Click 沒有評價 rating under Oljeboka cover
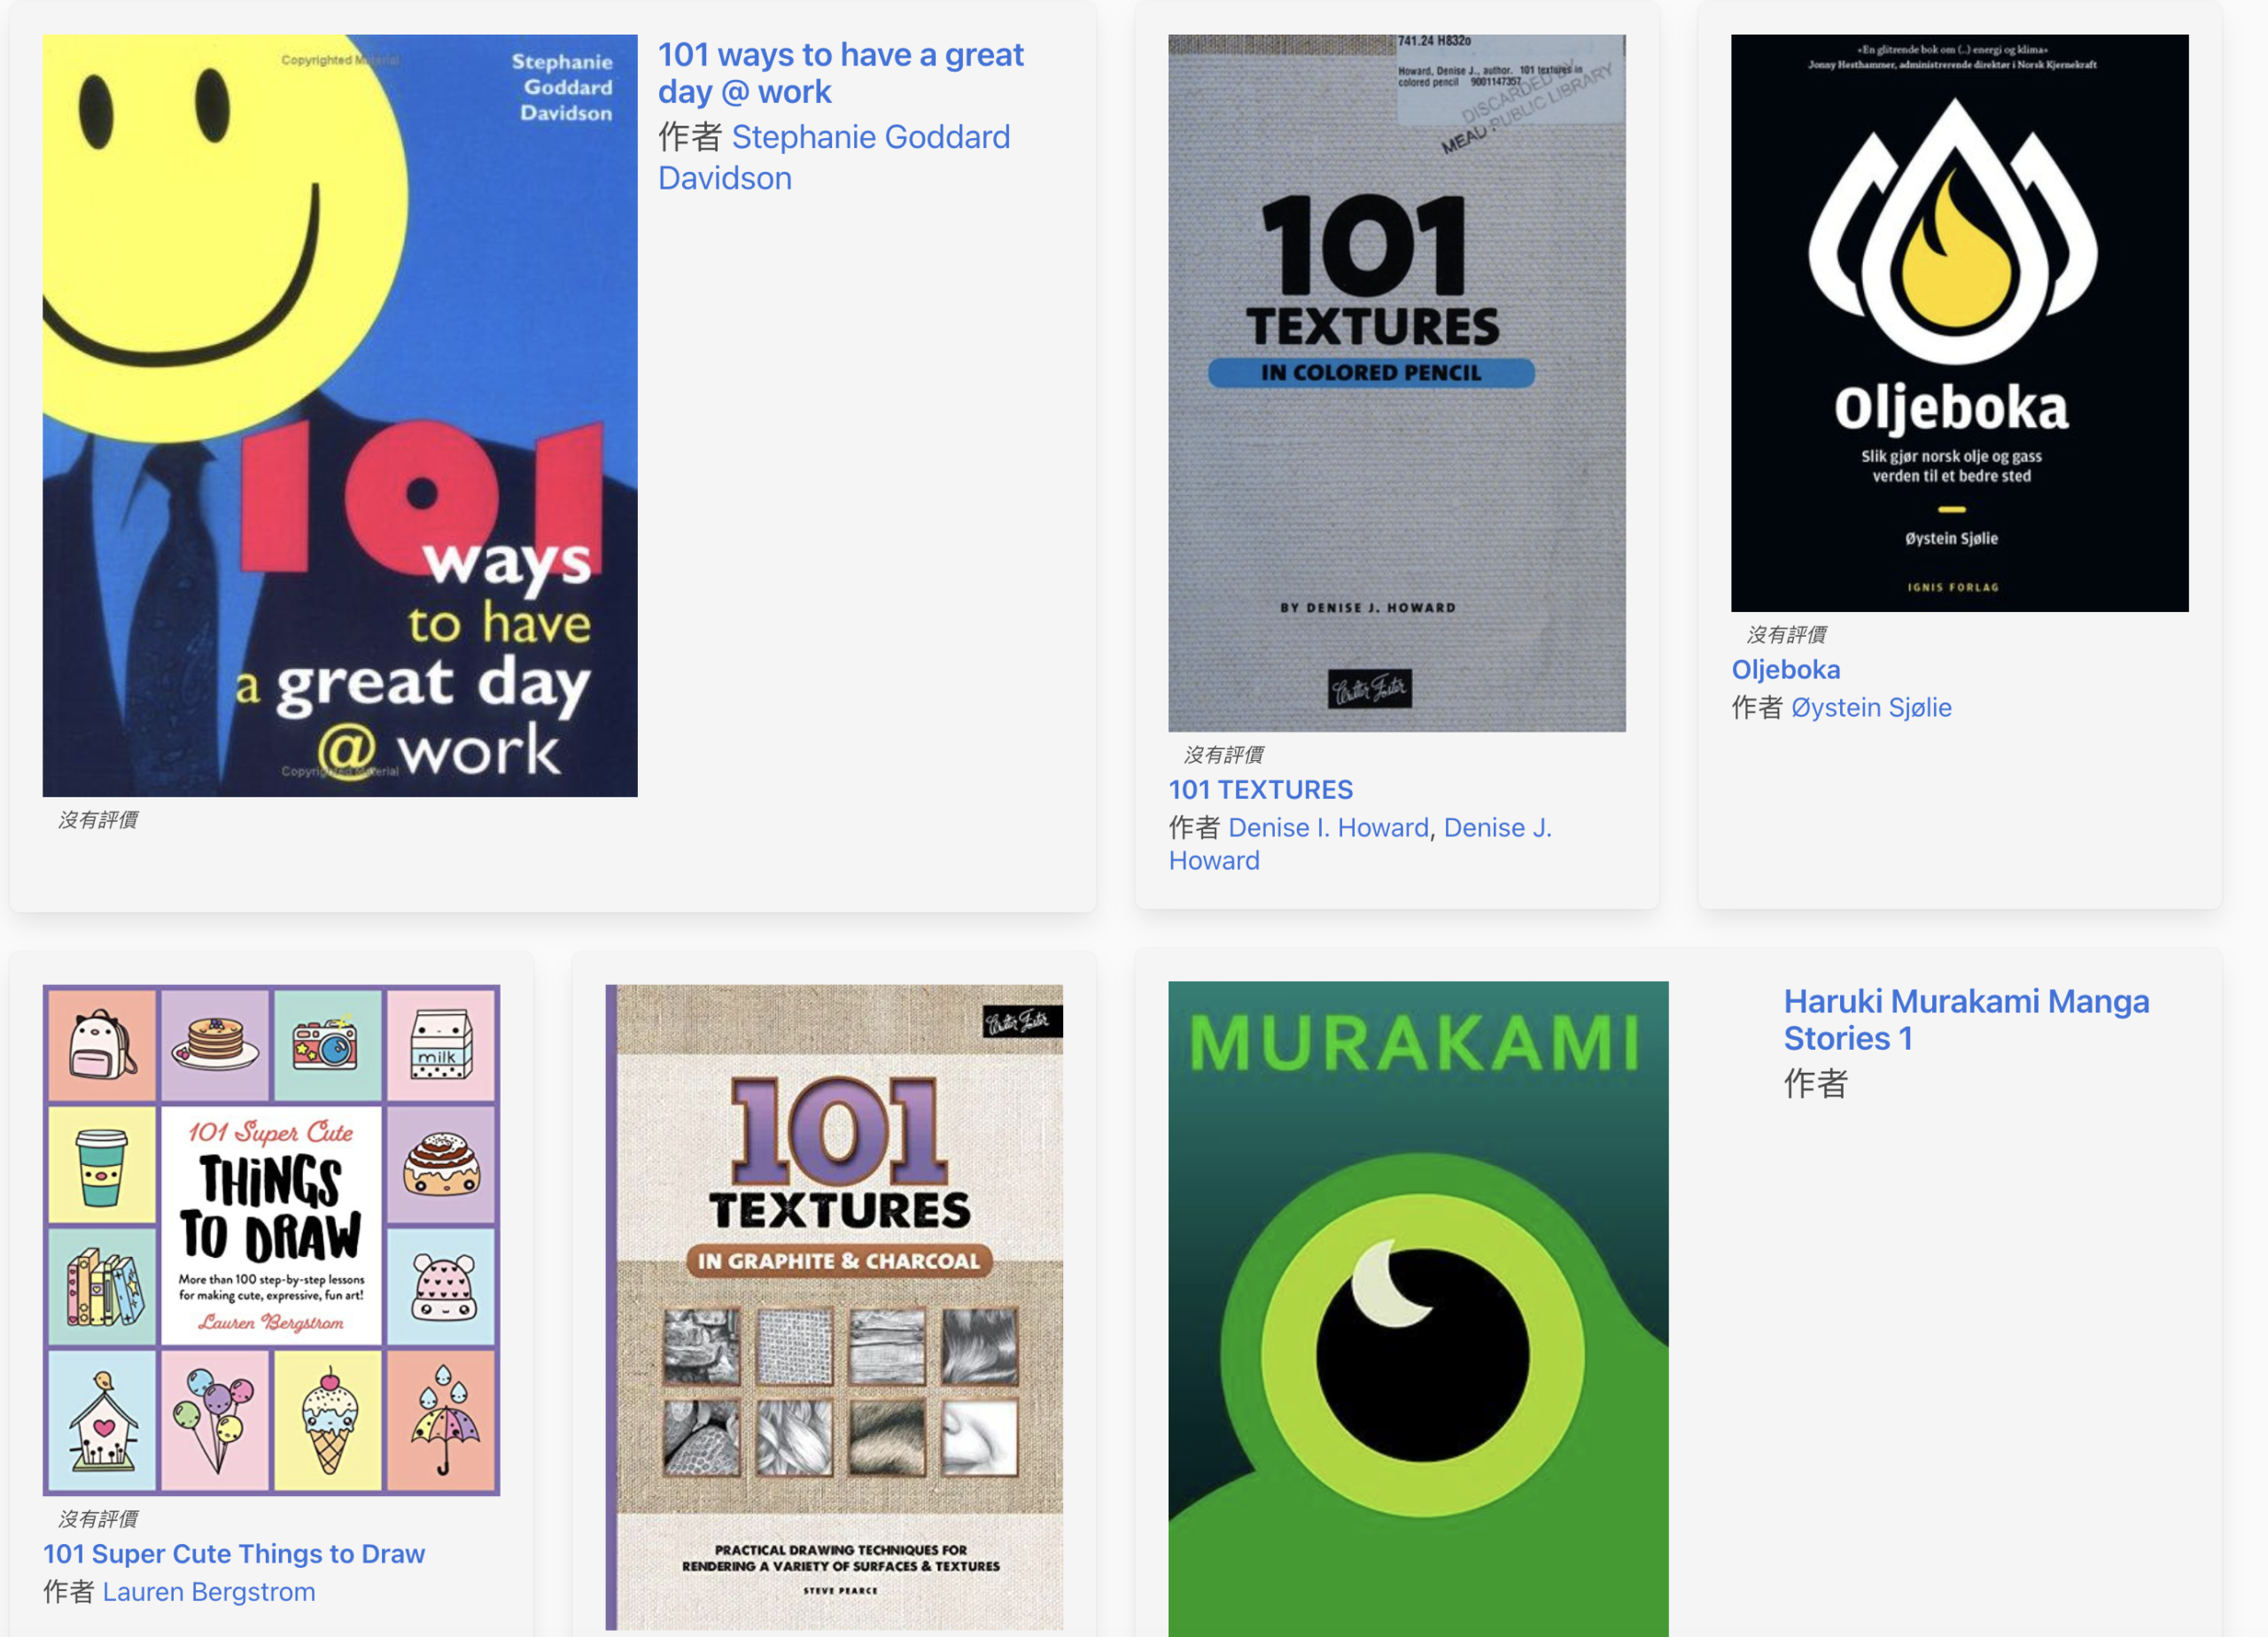 click(x=1786, y=634)
